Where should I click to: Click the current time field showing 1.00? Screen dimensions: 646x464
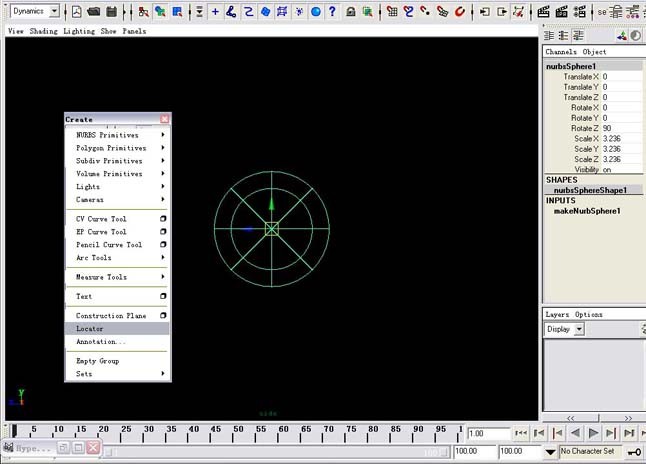tap(488, 434)
